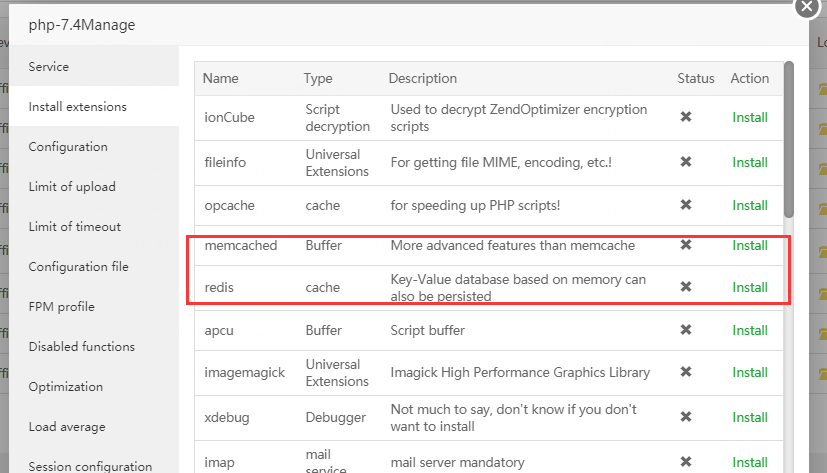Click the fileinfo status X icon
The width and height of the screenshot is (827, 473).
tap(686, 162)
